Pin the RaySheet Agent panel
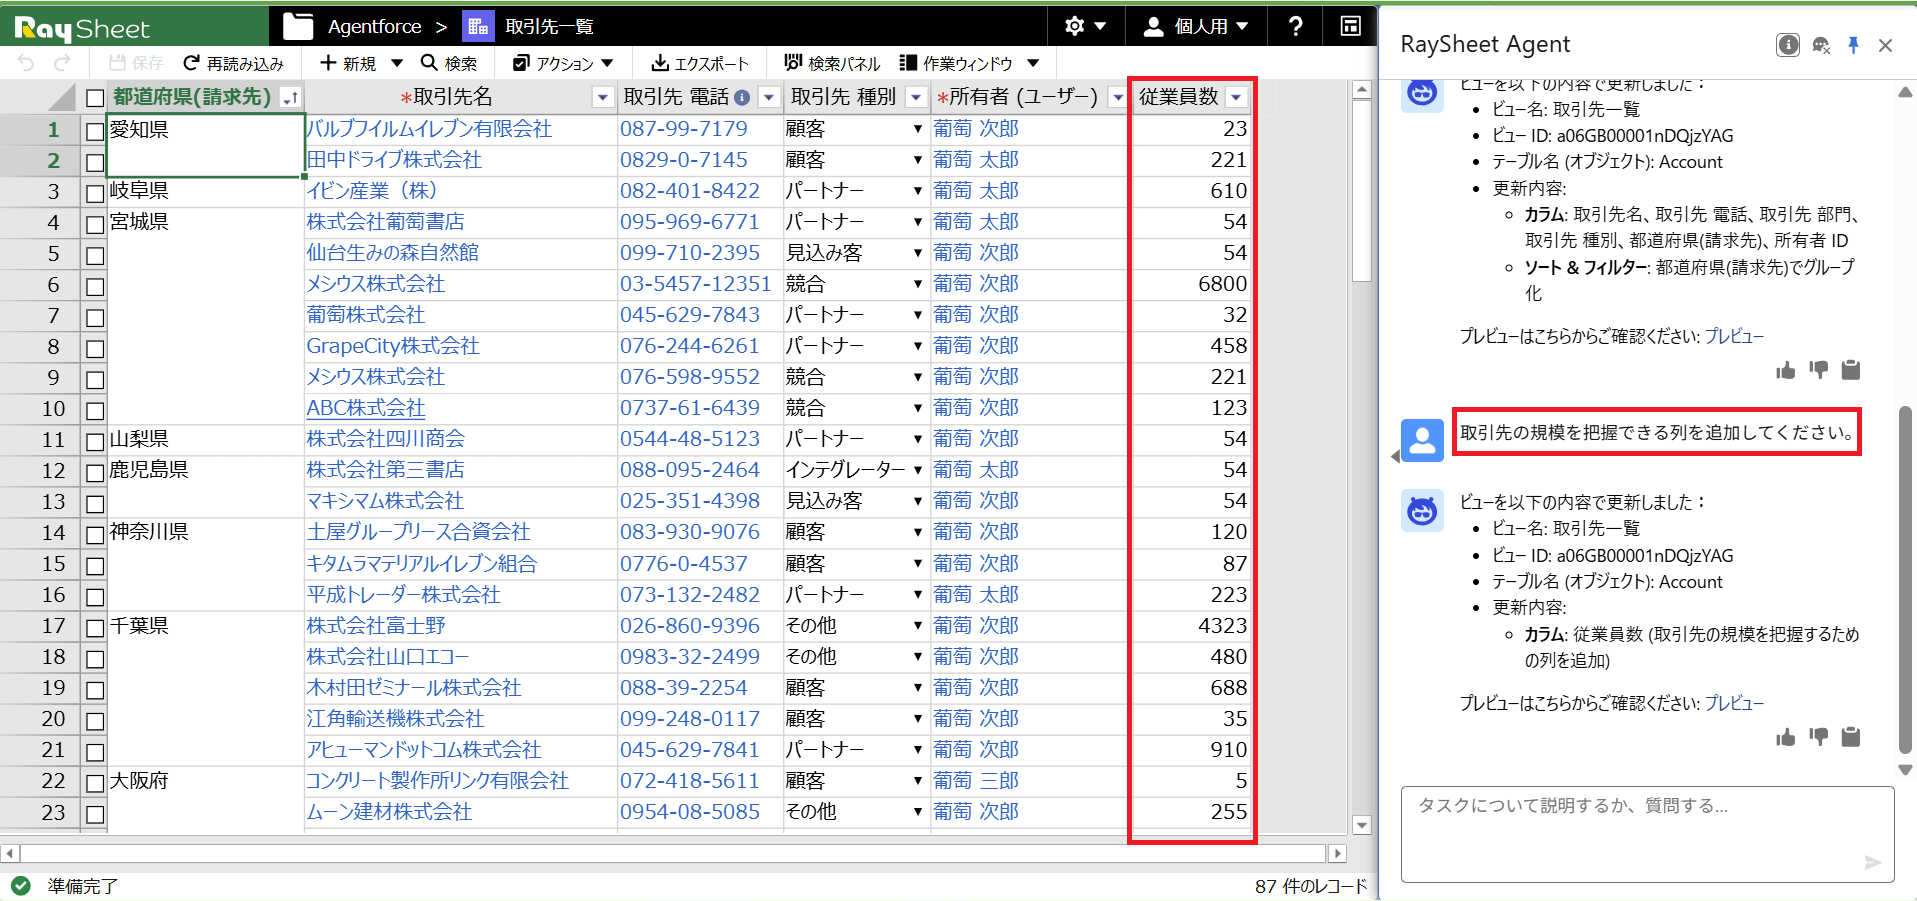 [x=1853, y=45]
